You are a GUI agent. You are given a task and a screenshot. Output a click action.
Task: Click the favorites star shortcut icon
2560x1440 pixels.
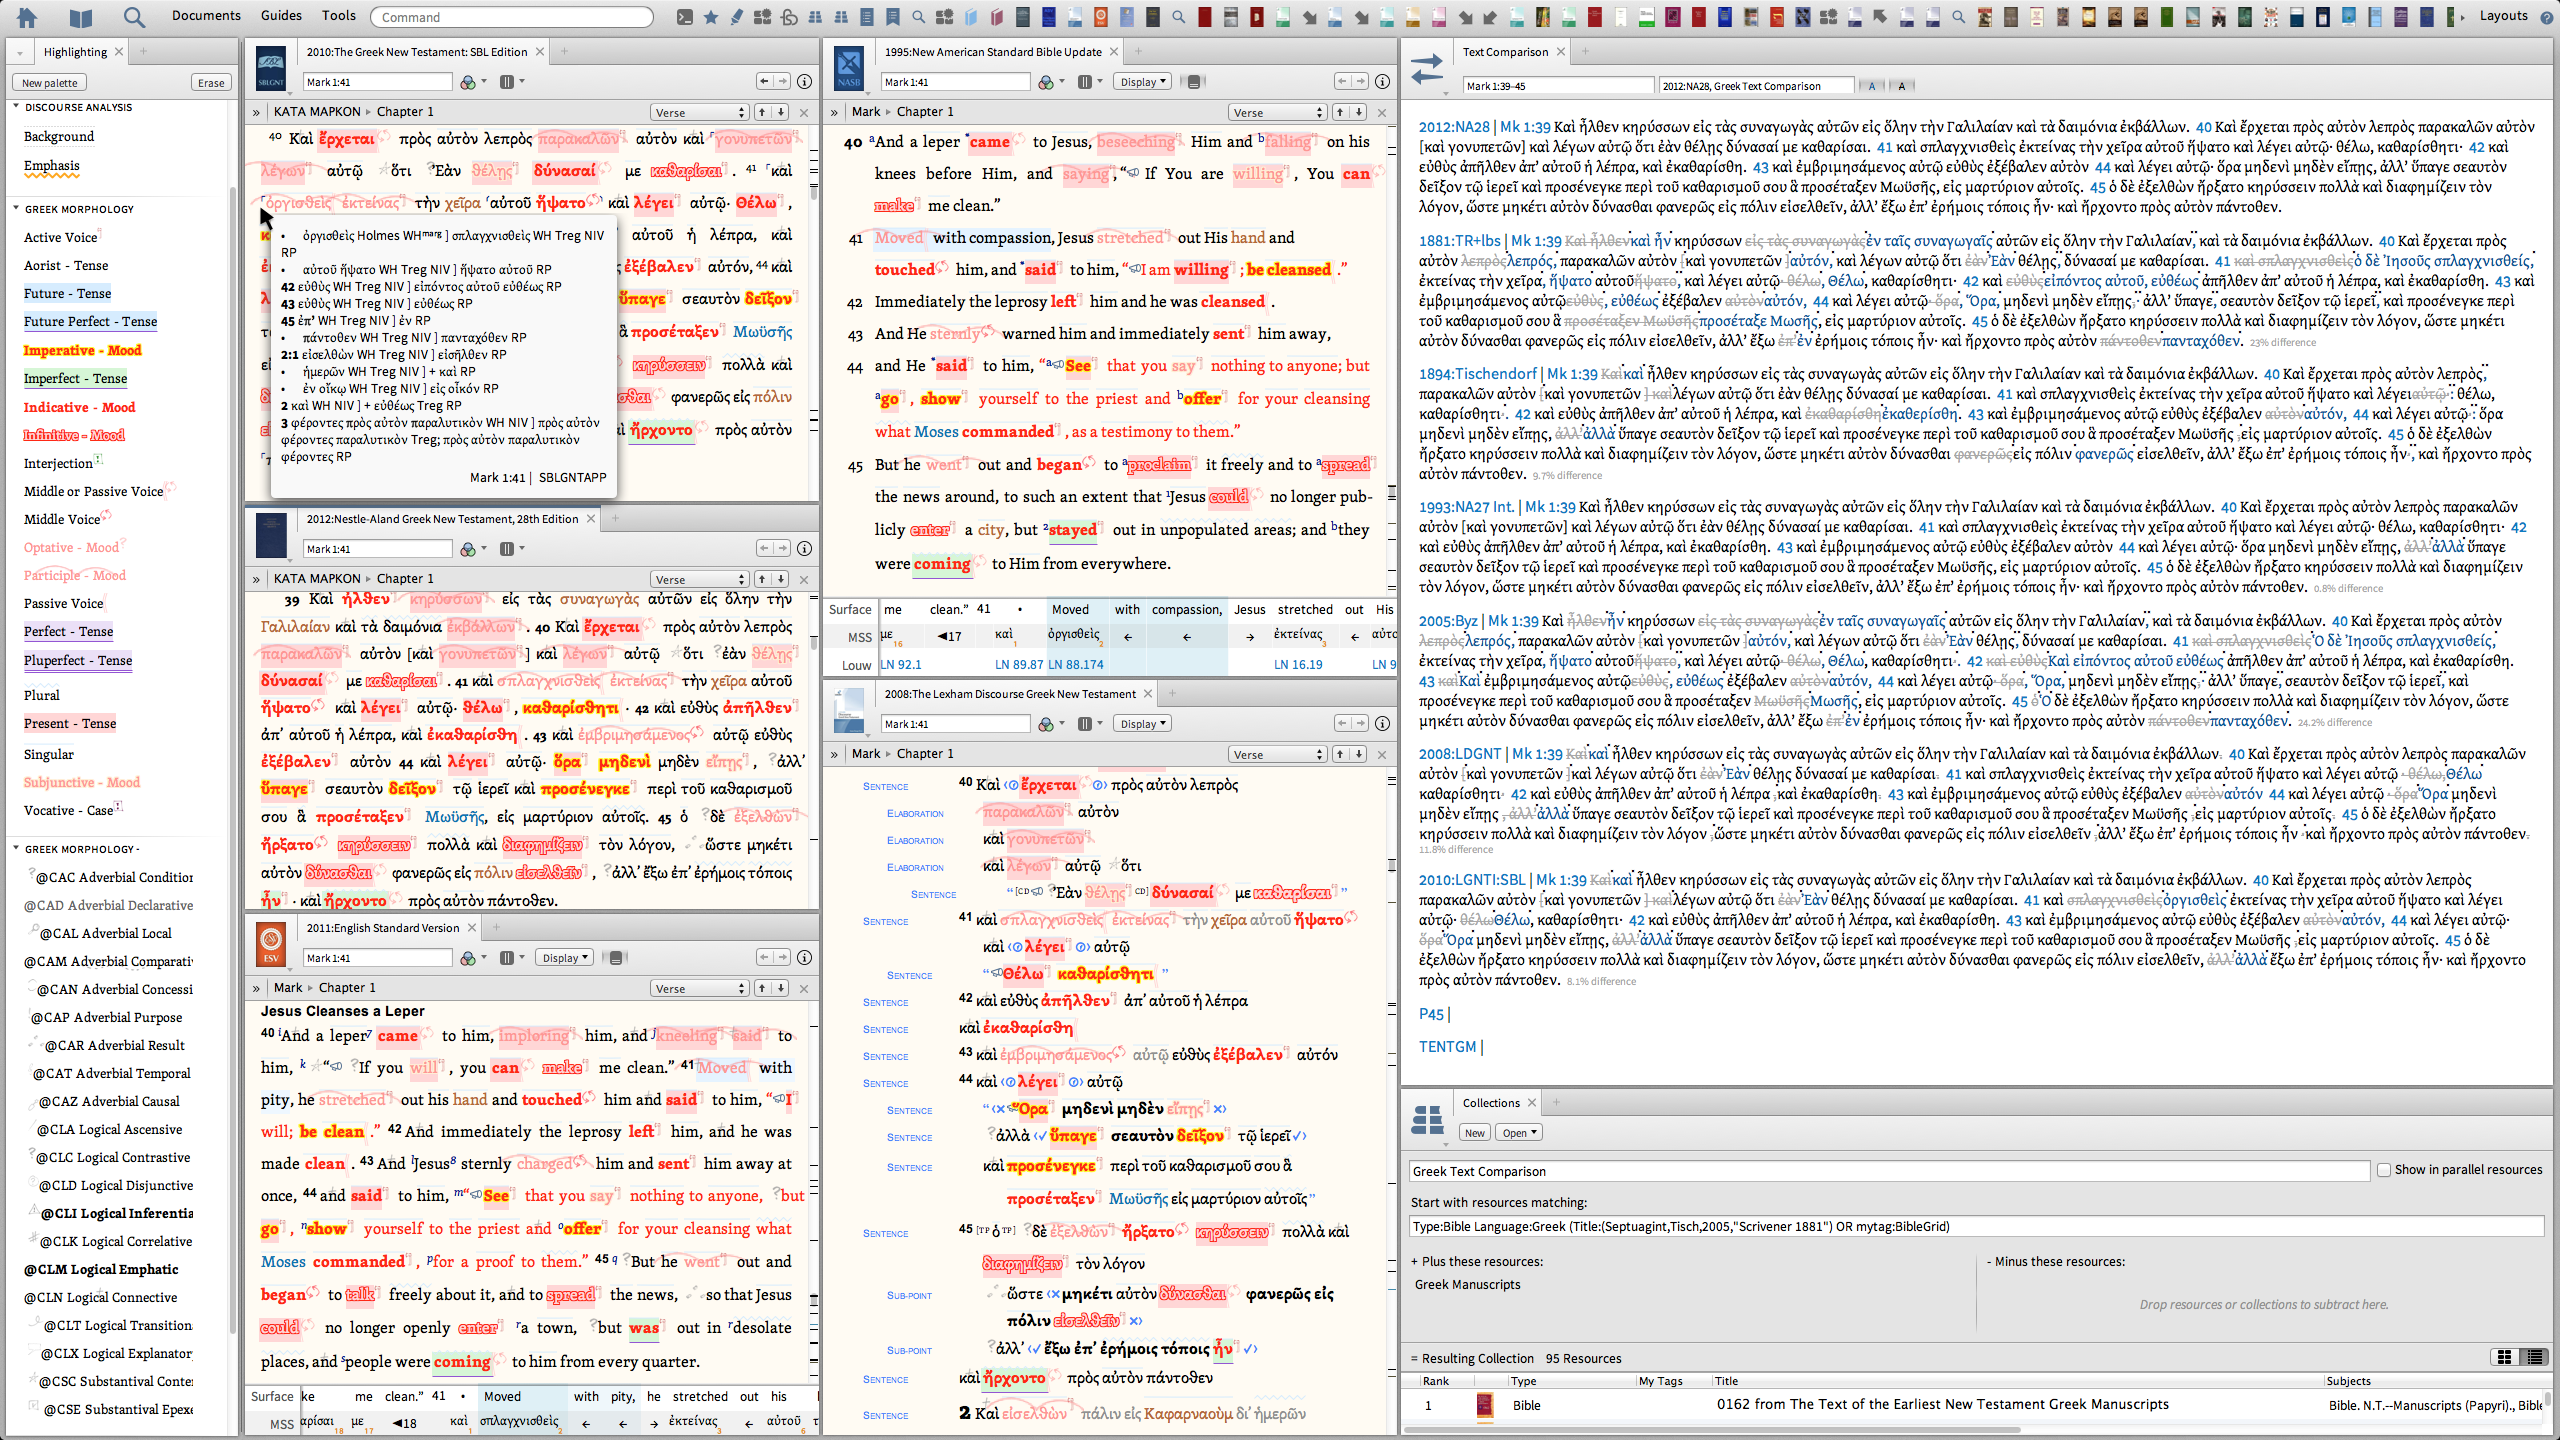711,16
